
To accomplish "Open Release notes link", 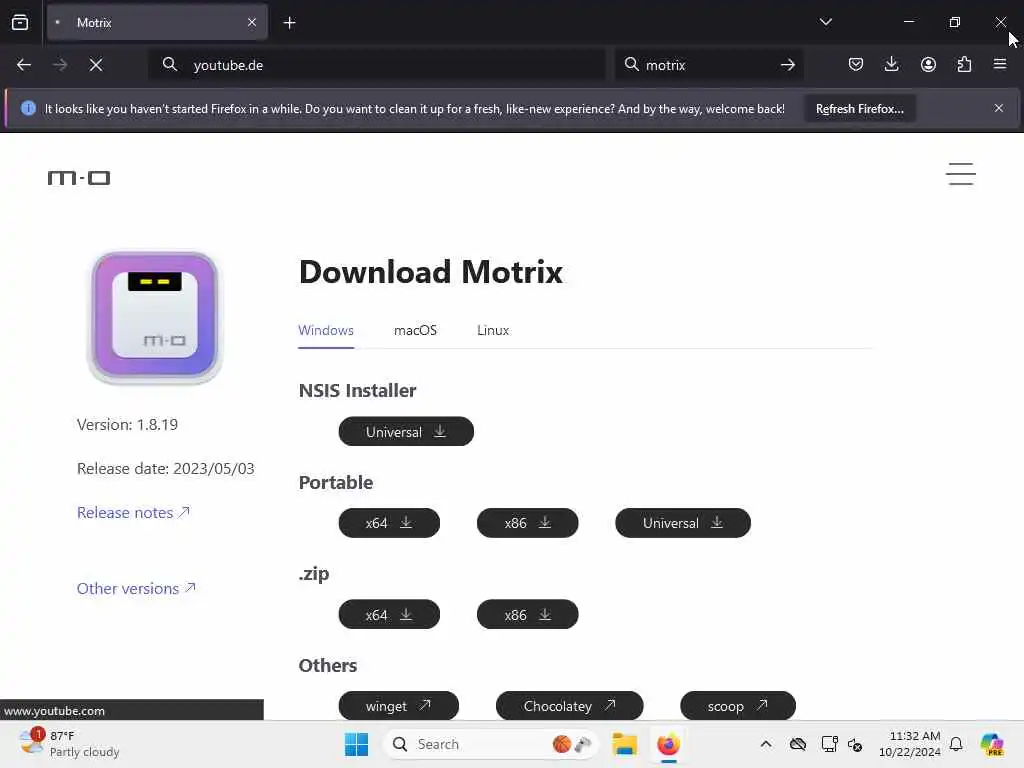I will click(x=133, y=513).
